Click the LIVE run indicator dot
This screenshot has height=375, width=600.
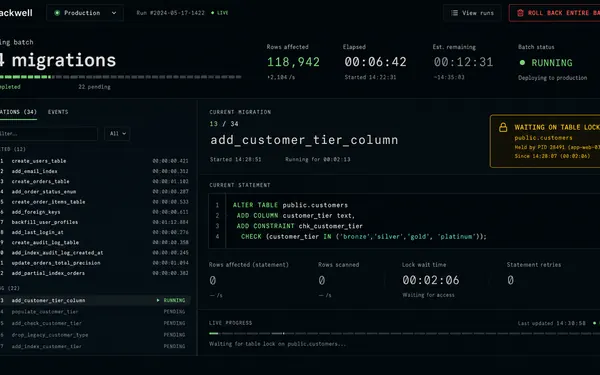(x=213, y=13)
